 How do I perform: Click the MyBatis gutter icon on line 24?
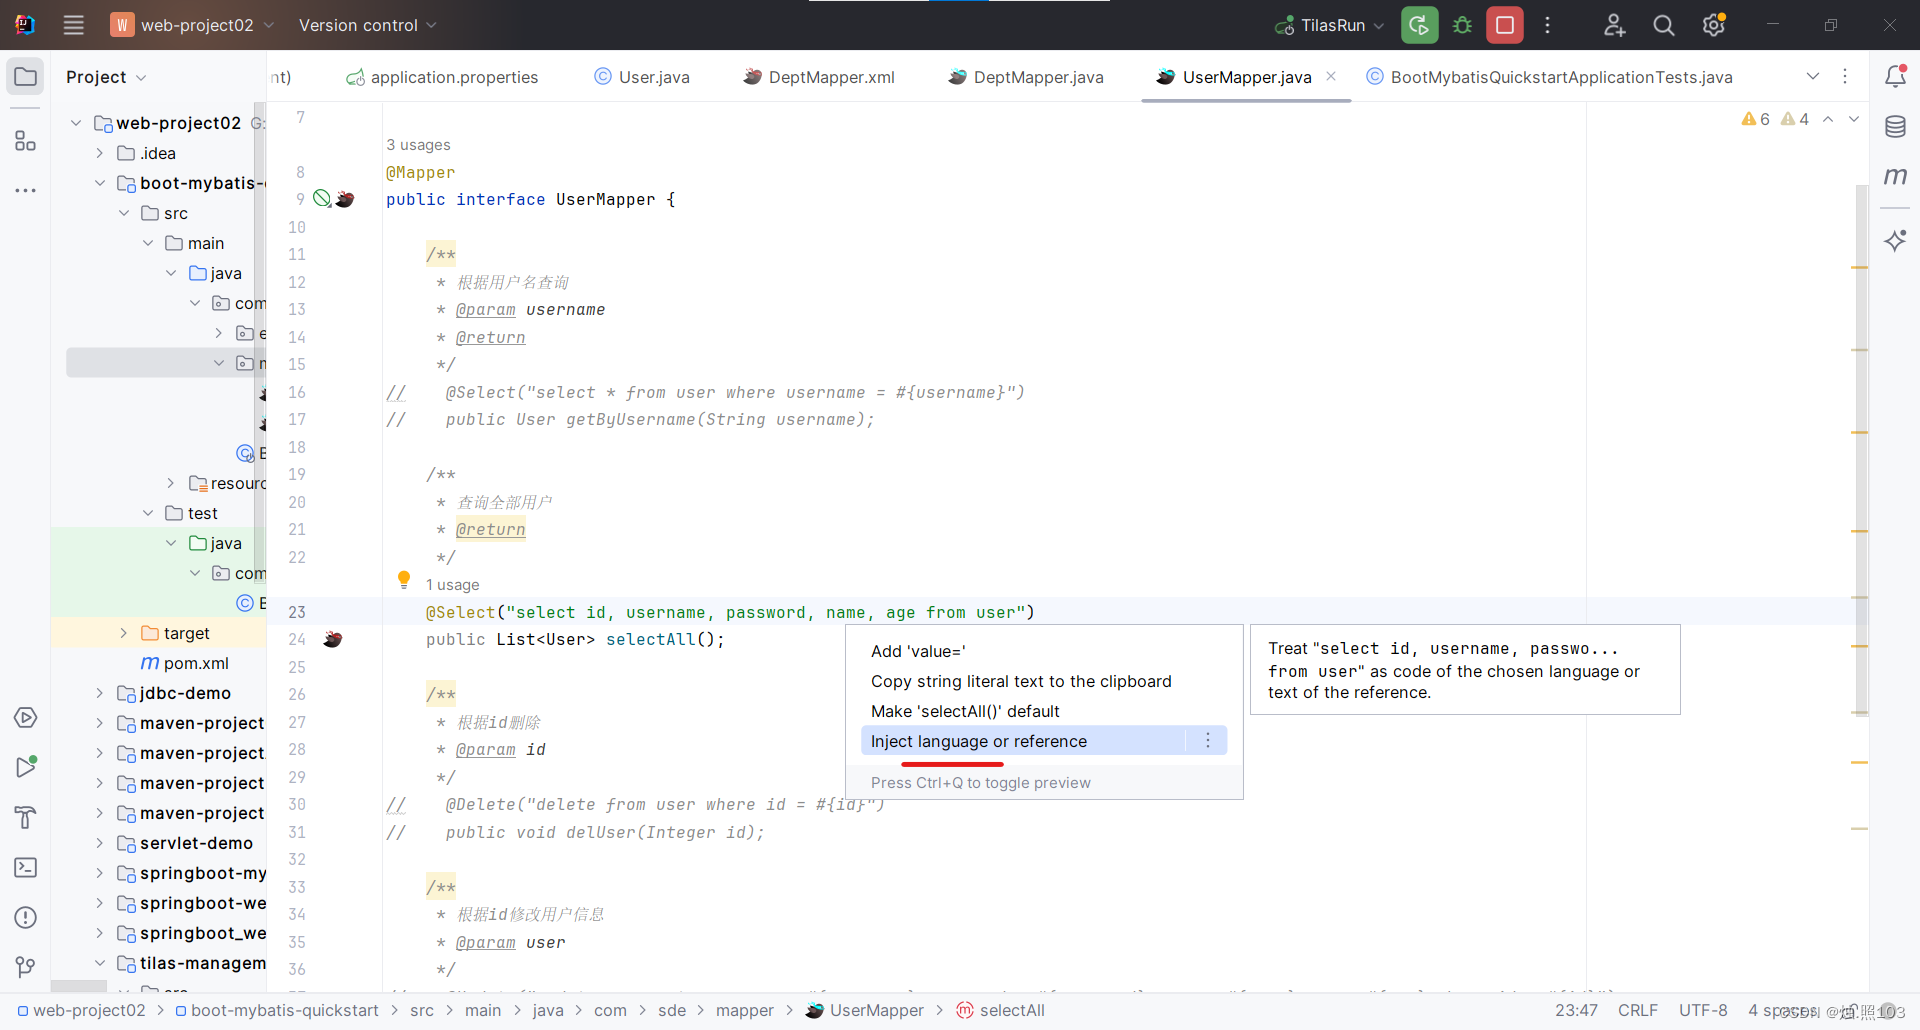pos(333,639)
